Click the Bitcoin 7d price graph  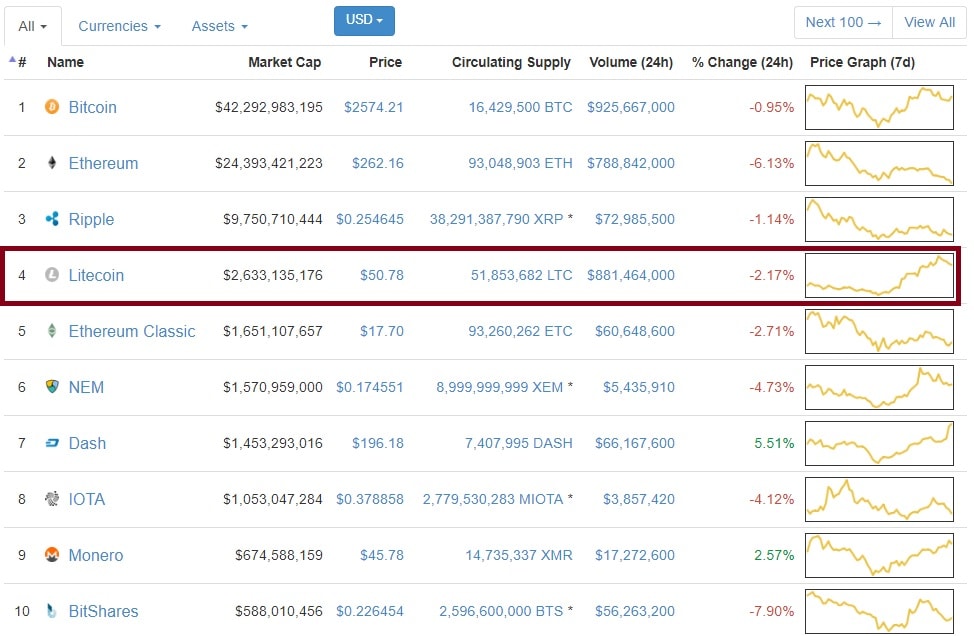[879, 107]
